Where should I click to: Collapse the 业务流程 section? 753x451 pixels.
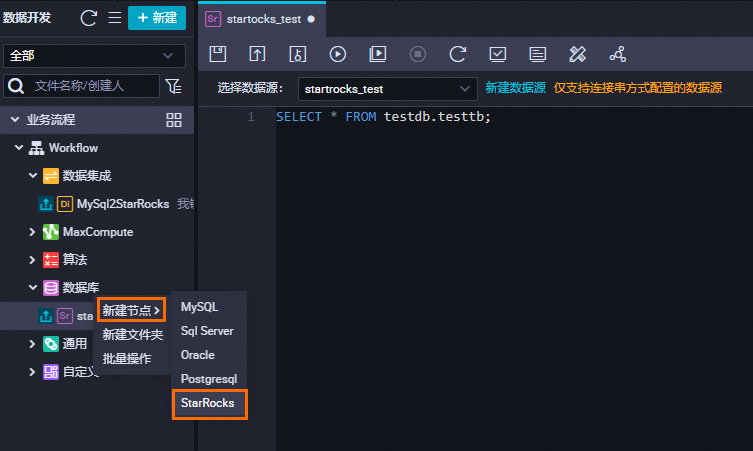[x=15, y=119]
